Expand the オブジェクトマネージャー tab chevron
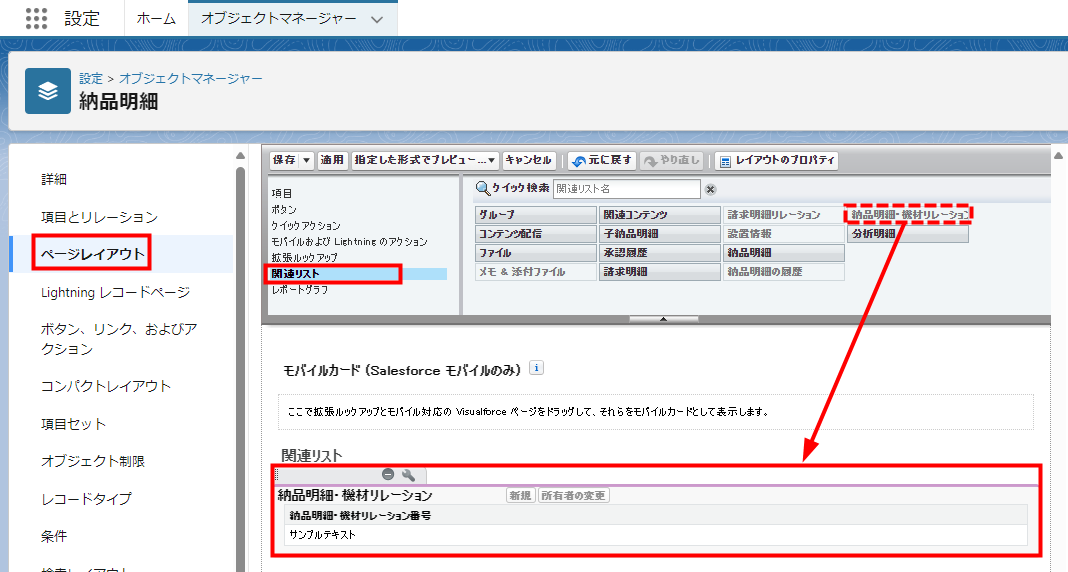 [376, 19]
